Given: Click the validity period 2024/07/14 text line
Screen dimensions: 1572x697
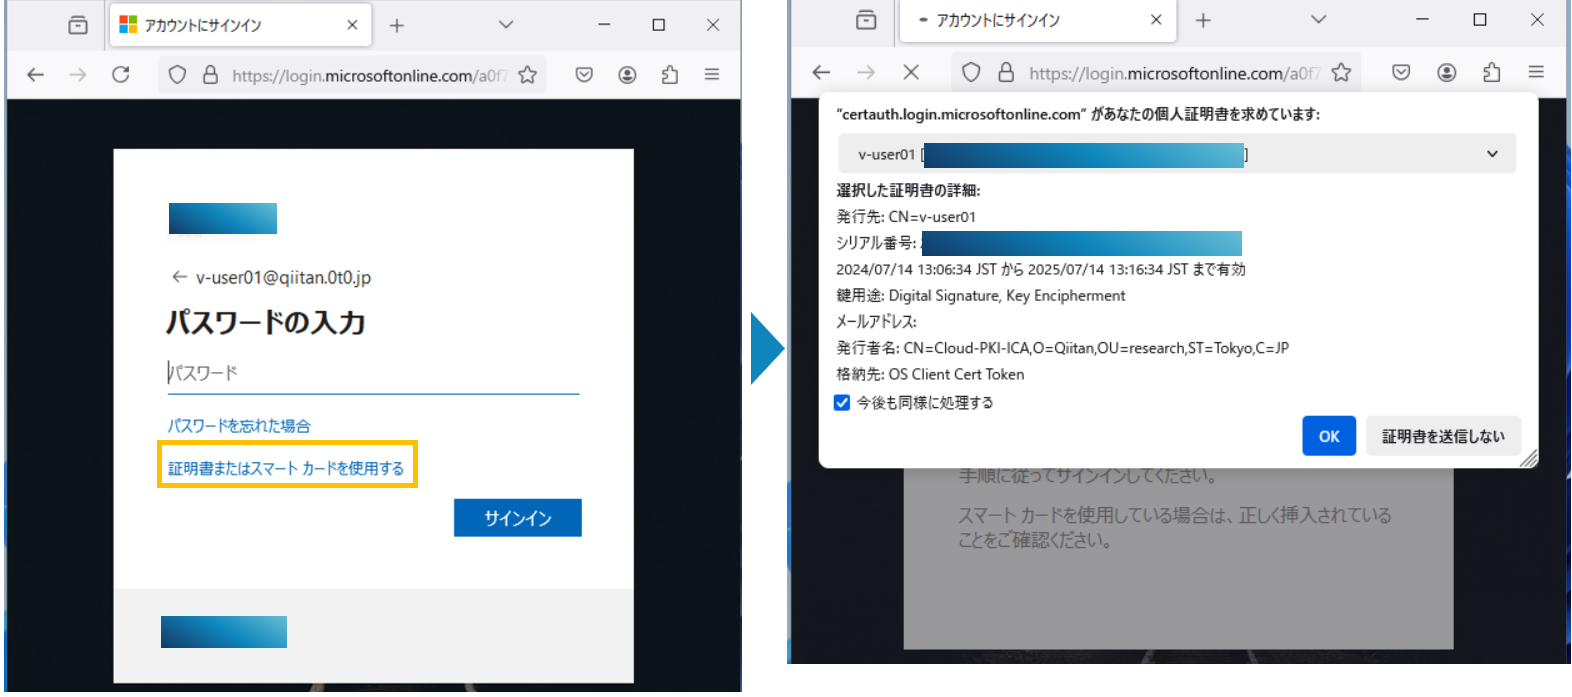Looking at the screenshot, I should point(1041,269).
